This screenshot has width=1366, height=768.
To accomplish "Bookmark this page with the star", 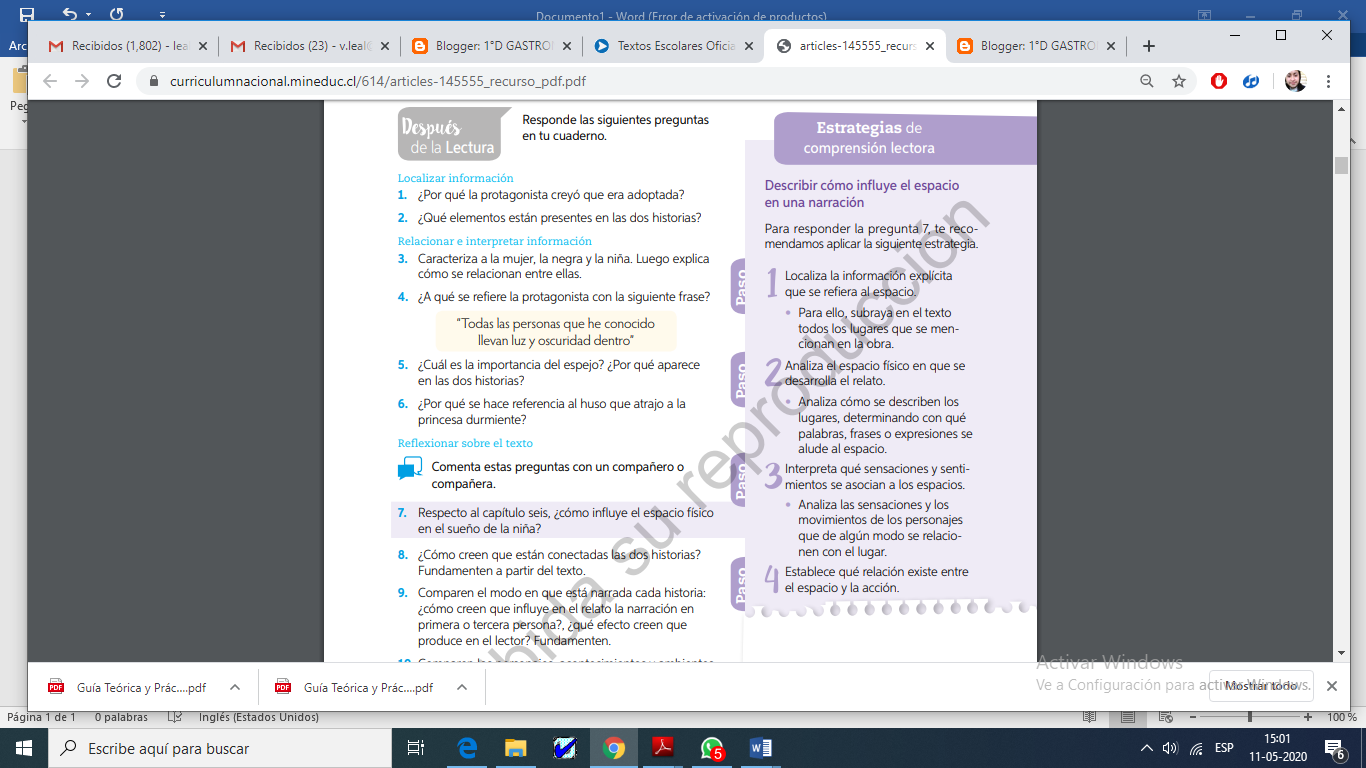I will coord(1179,82).
